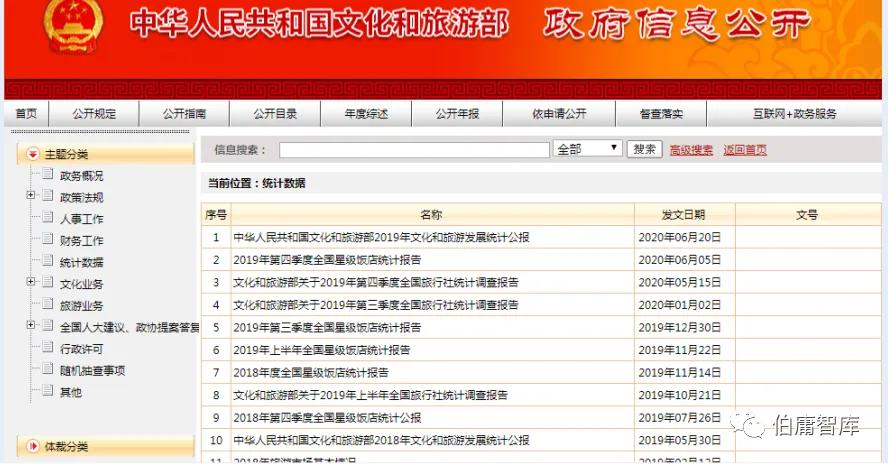Select 统计数据 in the category tree

coord(82,262)
